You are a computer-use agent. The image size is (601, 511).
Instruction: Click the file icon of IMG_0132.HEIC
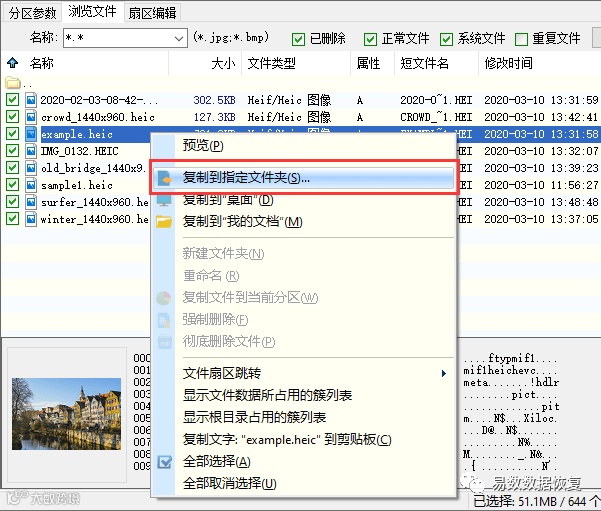tap(31, 151)
